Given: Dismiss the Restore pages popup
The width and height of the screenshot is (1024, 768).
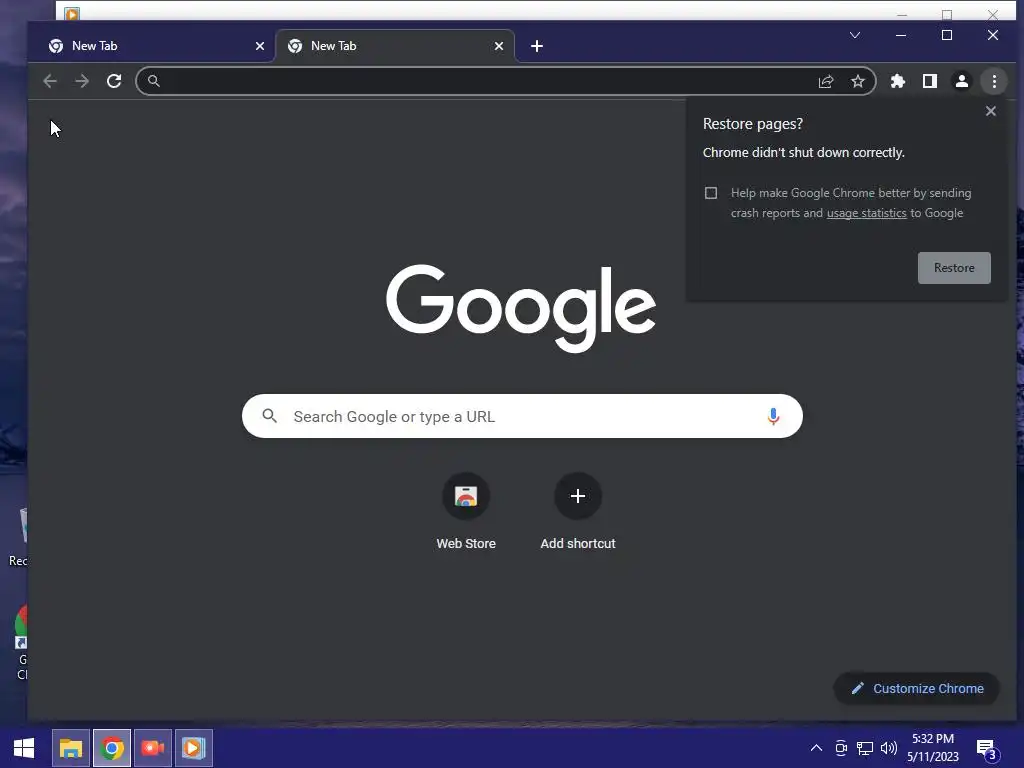Looking at the screenshot, I should (x=991, y=111).
